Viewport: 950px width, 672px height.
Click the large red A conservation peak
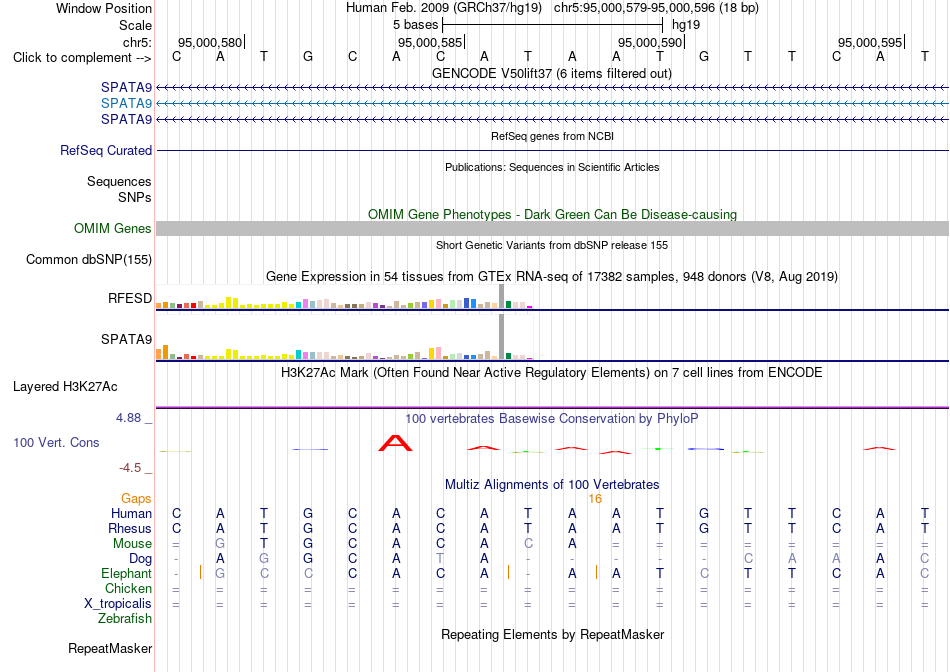pyautogui.click(x=396, y=443)
